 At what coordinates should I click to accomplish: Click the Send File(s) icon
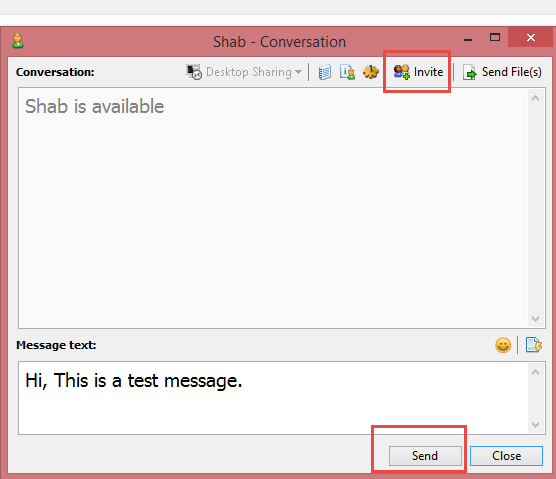(469, 72)
